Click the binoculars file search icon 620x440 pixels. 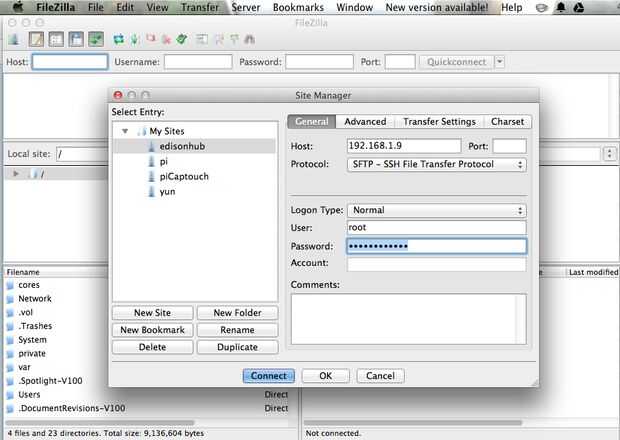(250, 39)
